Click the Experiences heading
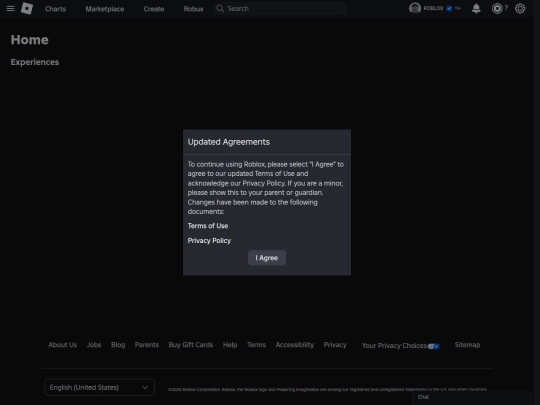This screenshot has width=540, height=405. (34, 62)
